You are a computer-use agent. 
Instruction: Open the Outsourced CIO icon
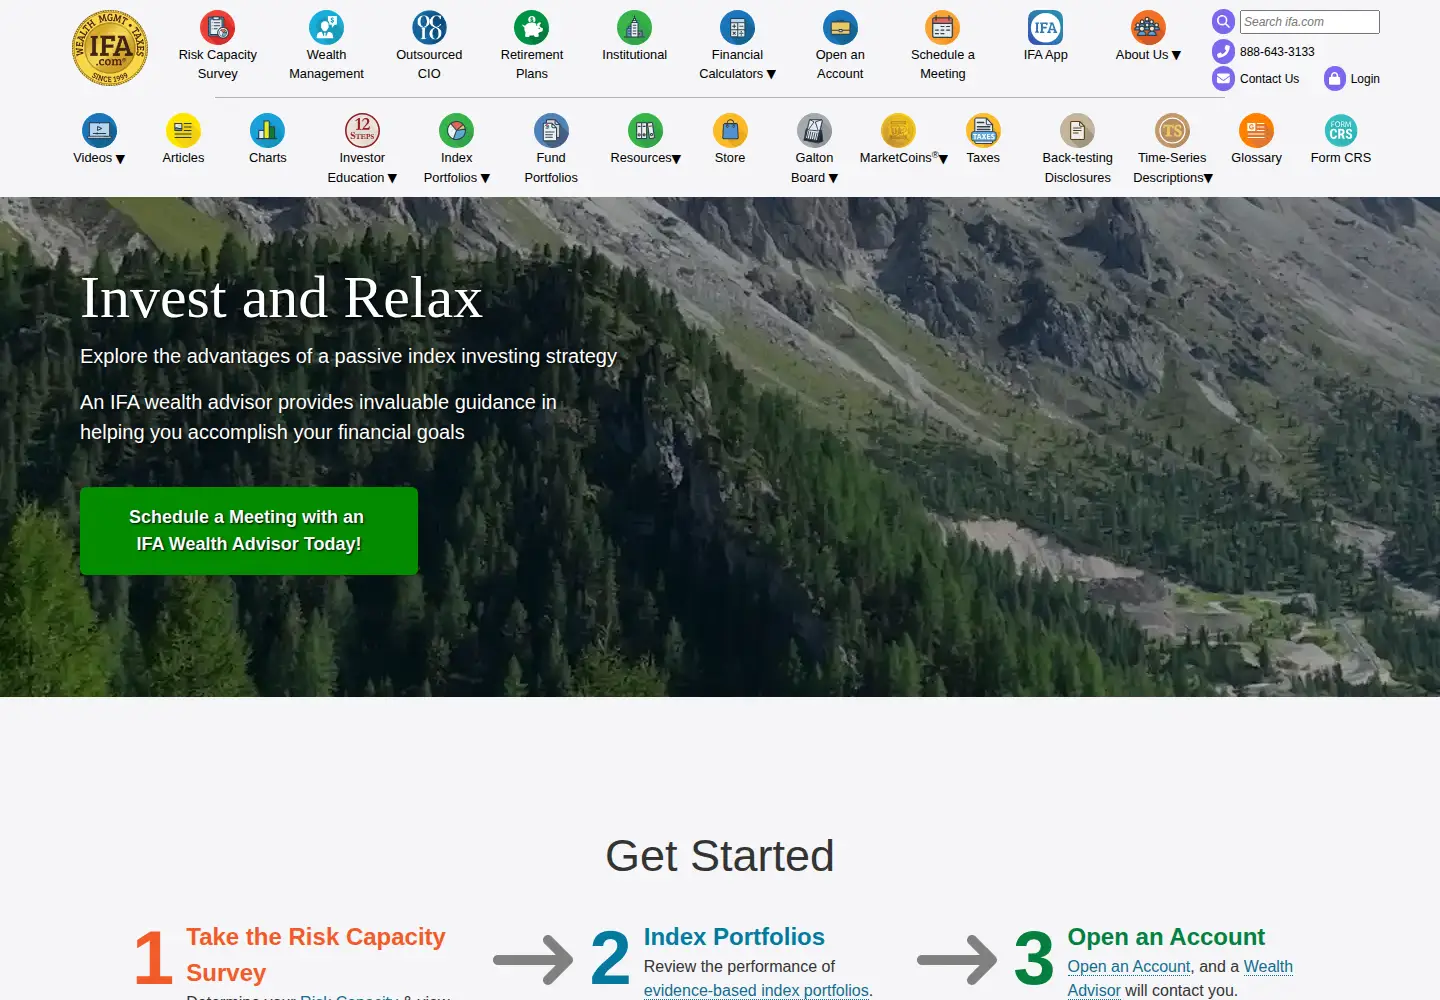coord(429,28)
